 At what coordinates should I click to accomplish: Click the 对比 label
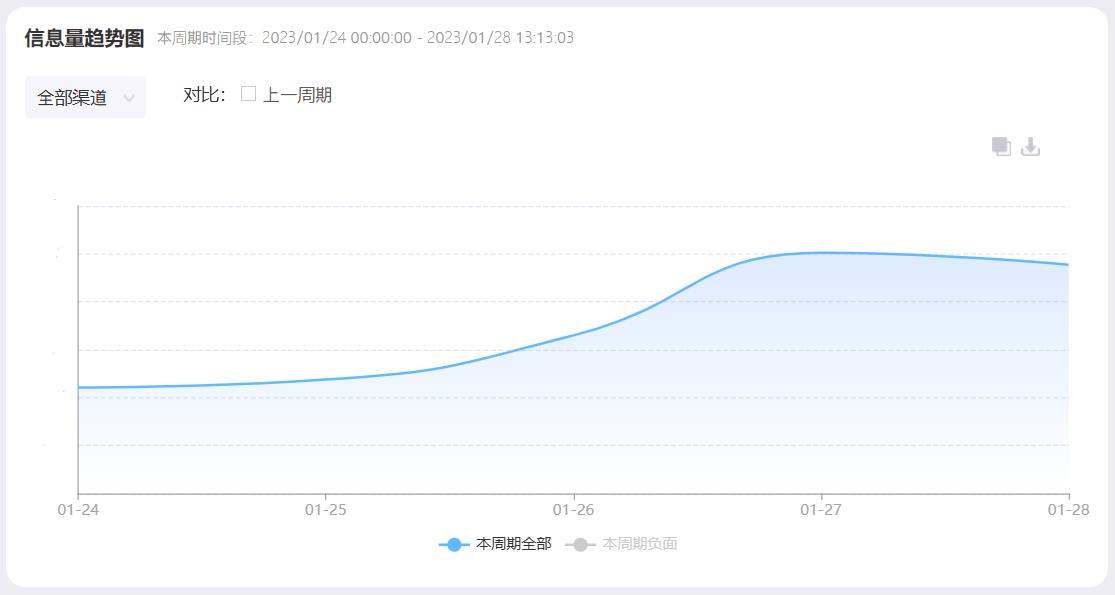pos(204,95)
